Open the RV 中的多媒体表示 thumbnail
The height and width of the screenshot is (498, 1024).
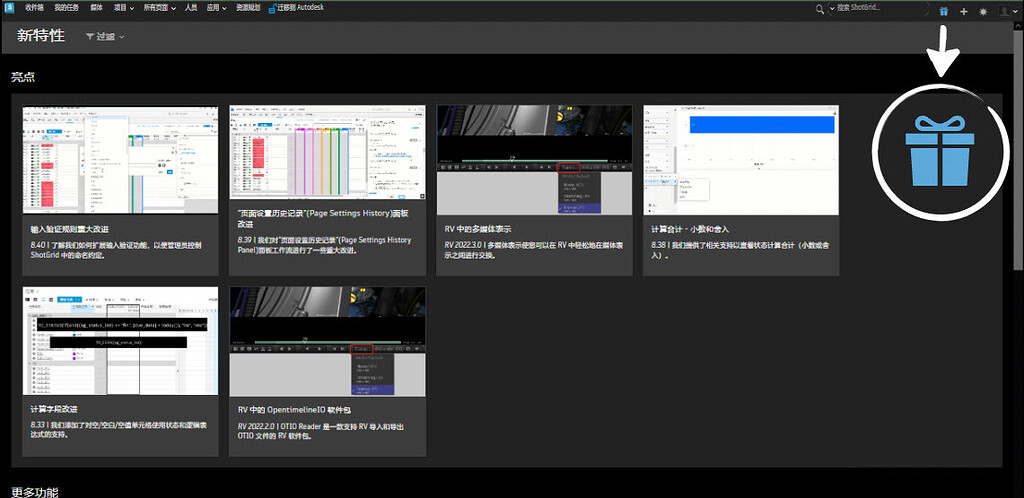click(x=534, y=160)
